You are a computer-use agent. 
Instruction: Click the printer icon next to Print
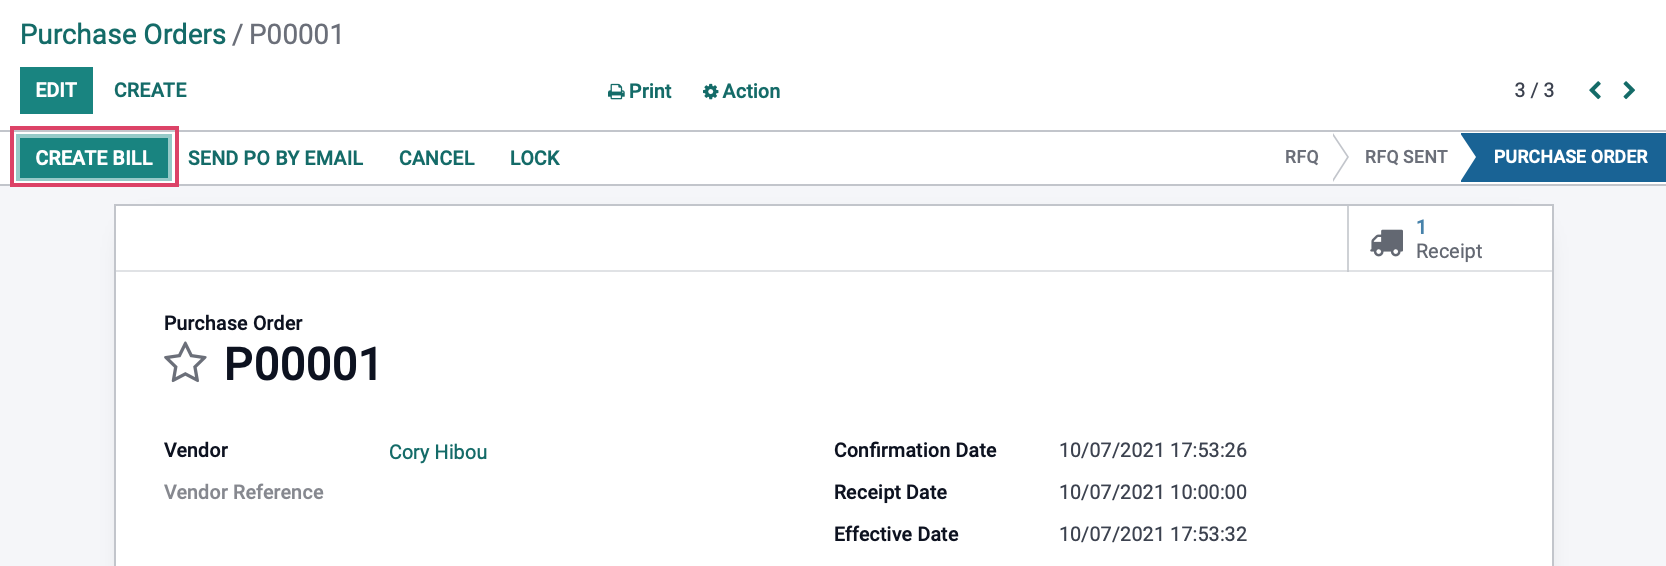tap(616, 92)
